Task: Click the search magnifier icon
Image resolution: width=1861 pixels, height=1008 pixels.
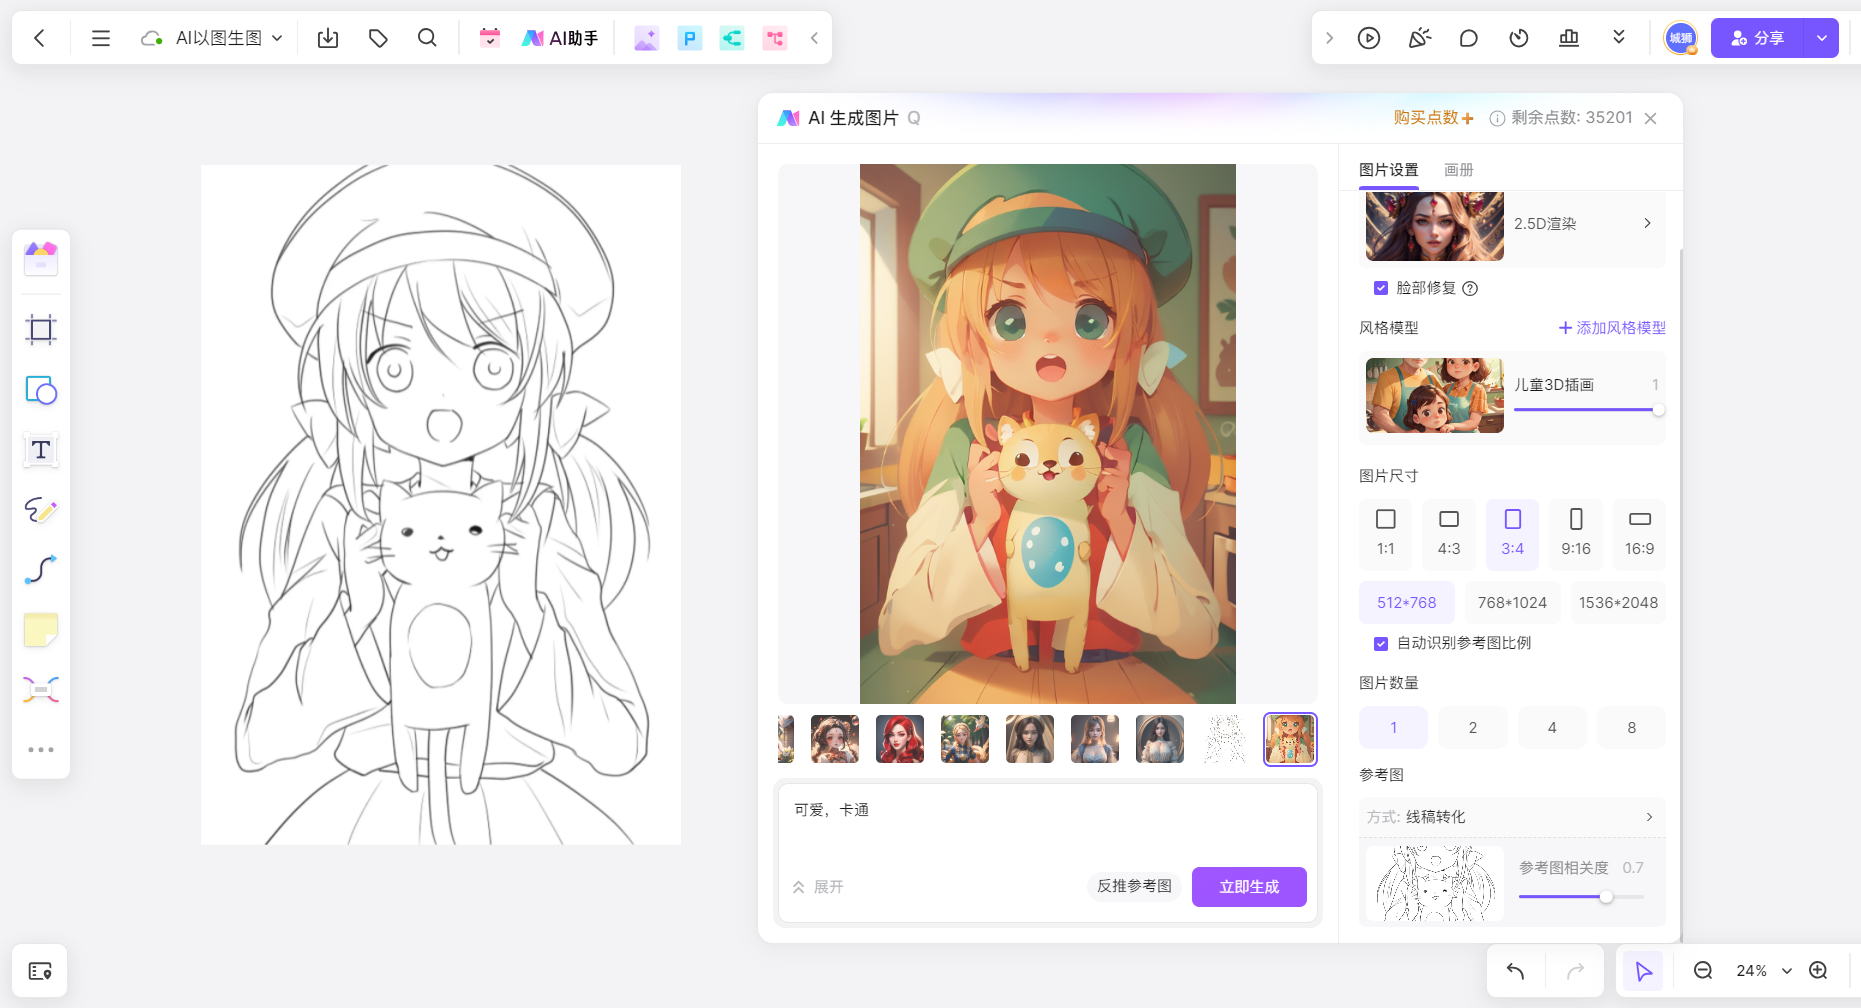Action: click(427, 38)
